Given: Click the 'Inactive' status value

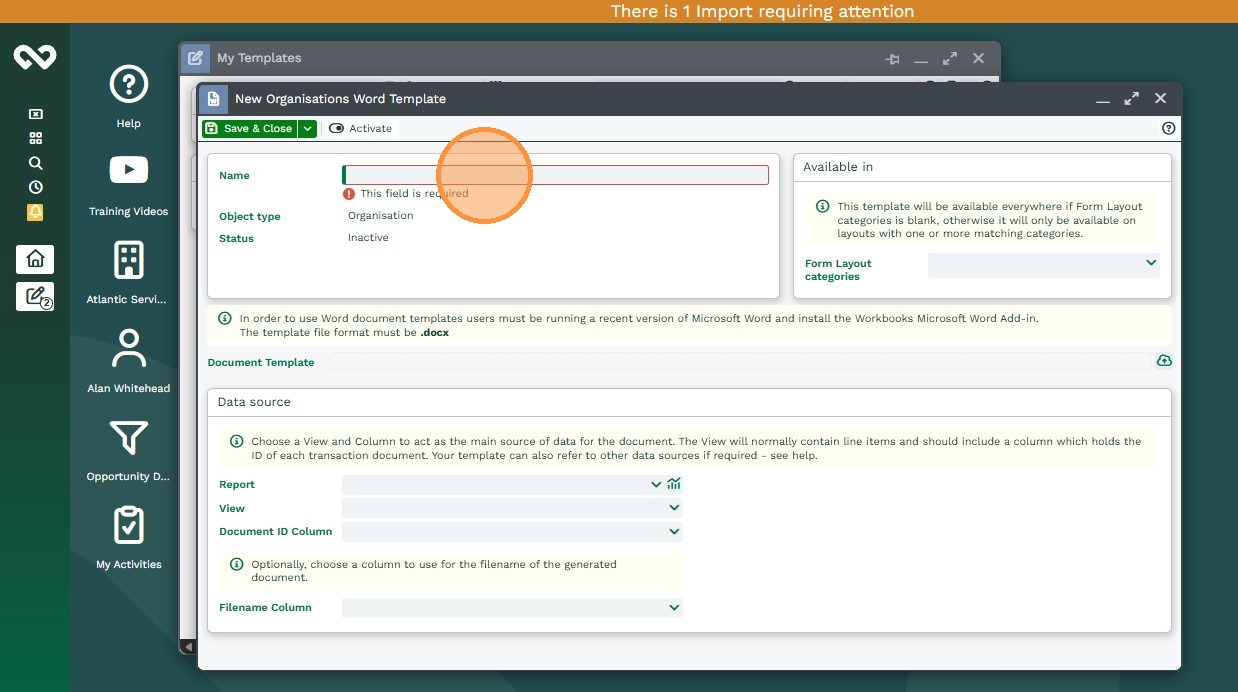Looking at the screenshot, I should [368, 238].
